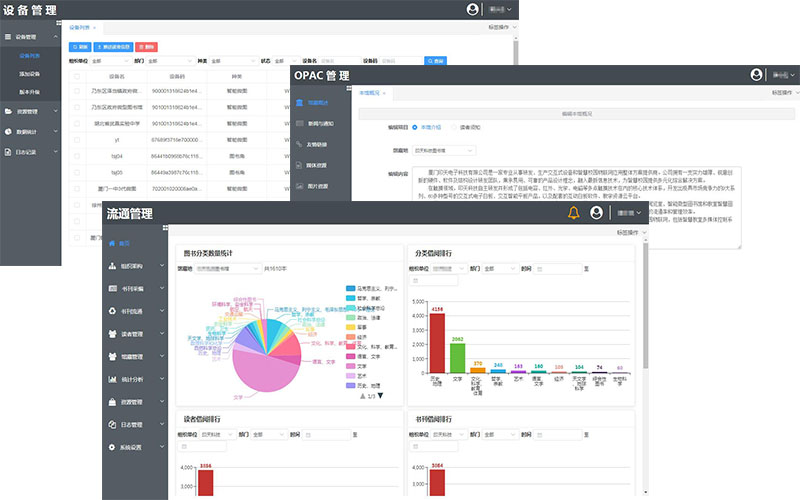Click 馆藏管理 icon in 流通管理 sidebar
800x500 pixels.
(112, 356)
